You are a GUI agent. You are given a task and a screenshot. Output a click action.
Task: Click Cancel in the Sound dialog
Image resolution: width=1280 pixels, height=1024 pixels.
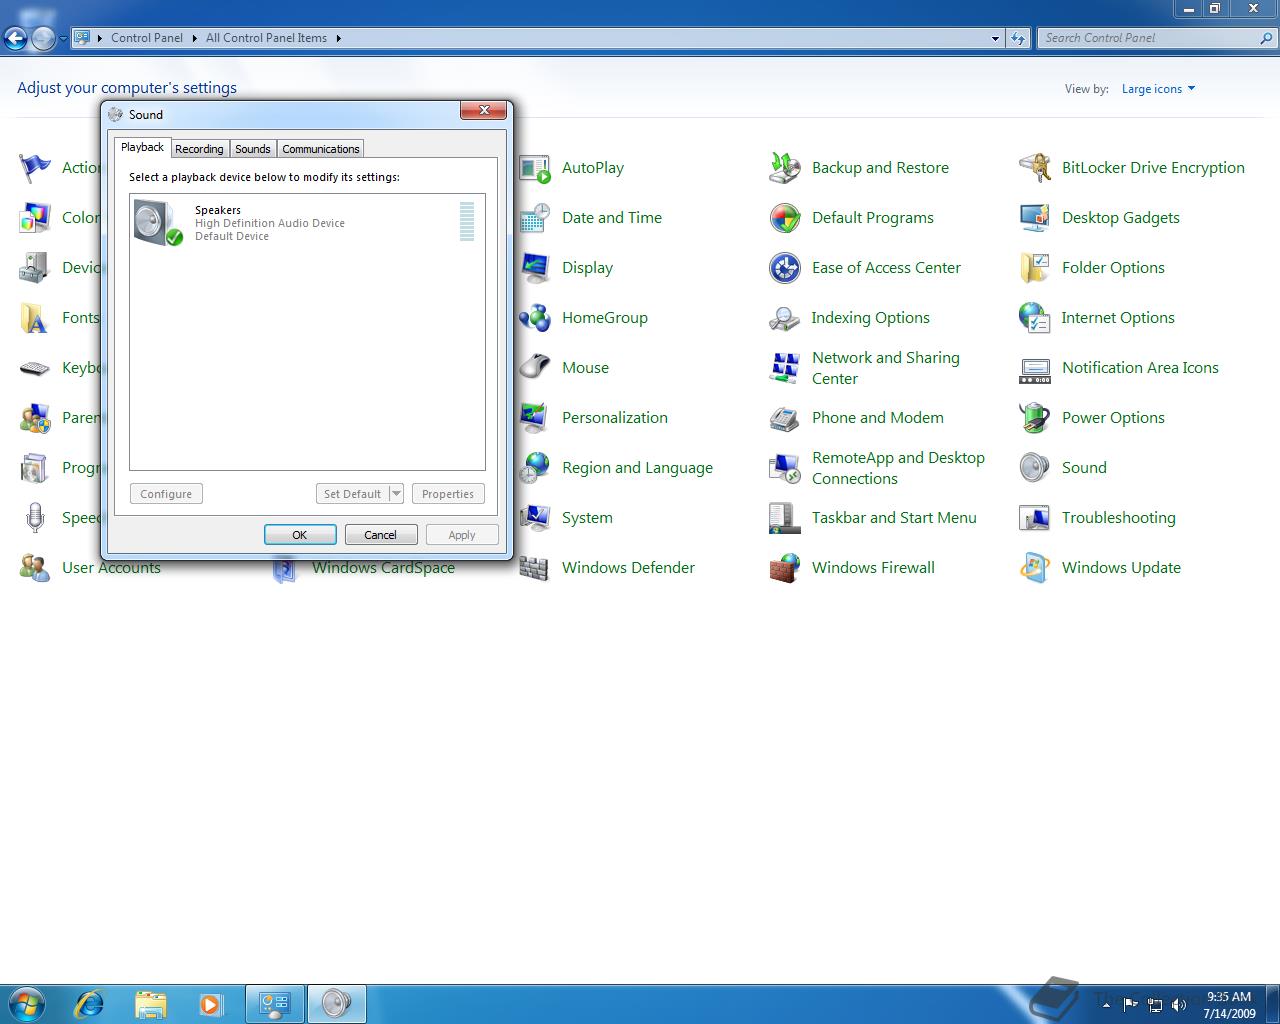click(381, 535)
